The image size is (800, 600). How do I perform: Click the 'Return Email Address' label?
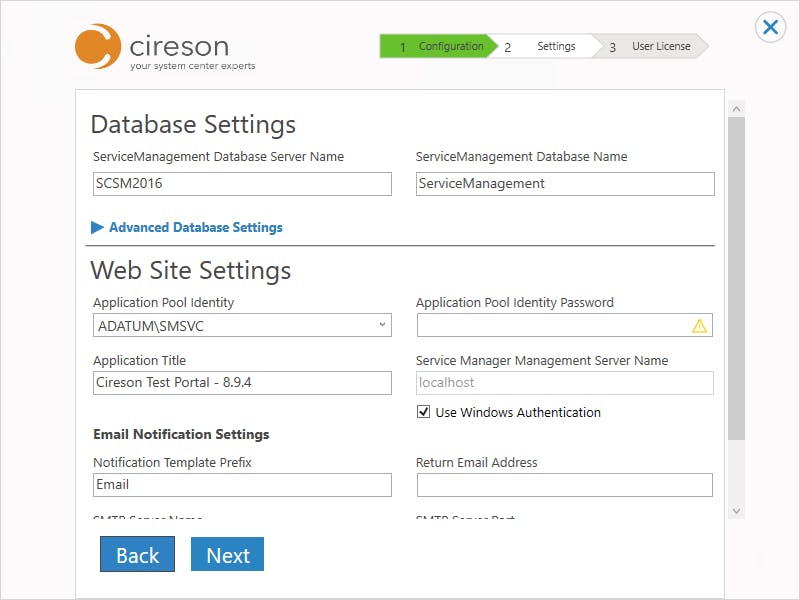point(477,462)
